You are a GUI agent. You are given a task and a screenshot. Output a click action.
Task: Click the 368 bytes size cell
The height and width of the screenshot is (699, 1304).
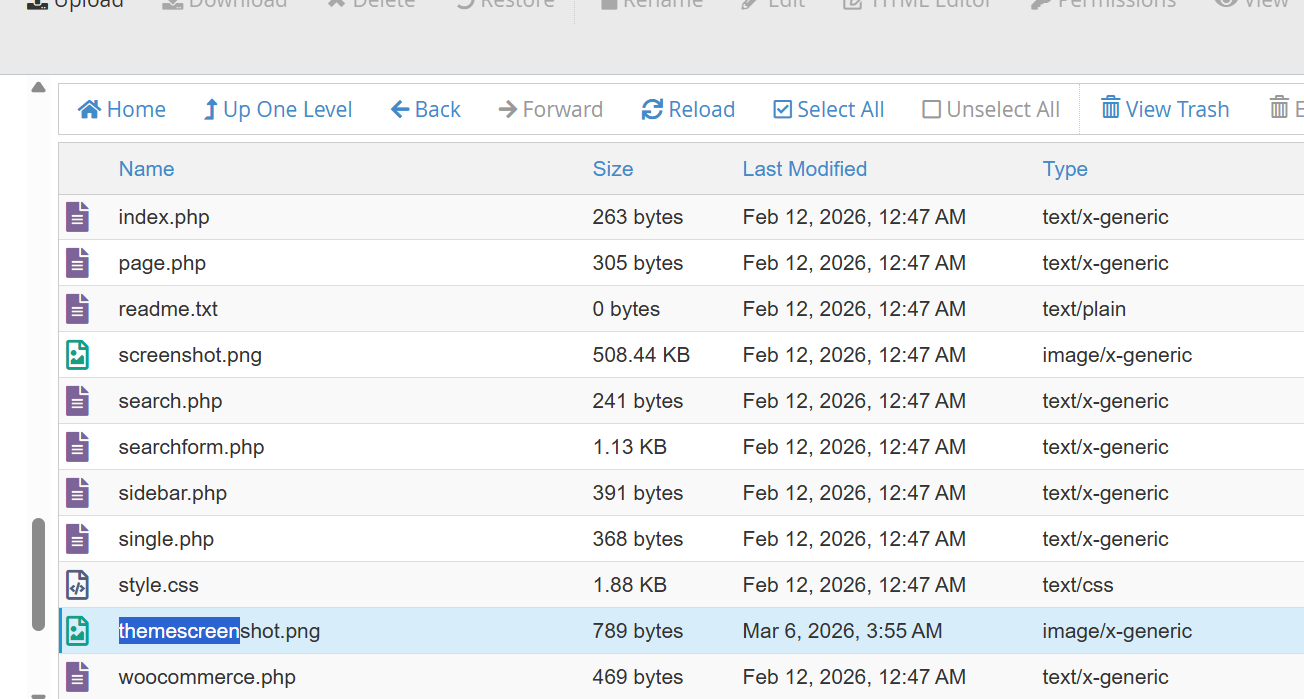coord(638,539)
